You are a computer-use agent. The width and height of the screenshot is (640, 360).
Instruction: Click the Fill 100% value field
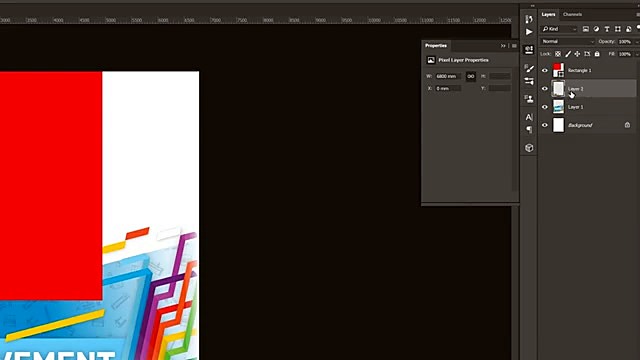click(625, 54)
